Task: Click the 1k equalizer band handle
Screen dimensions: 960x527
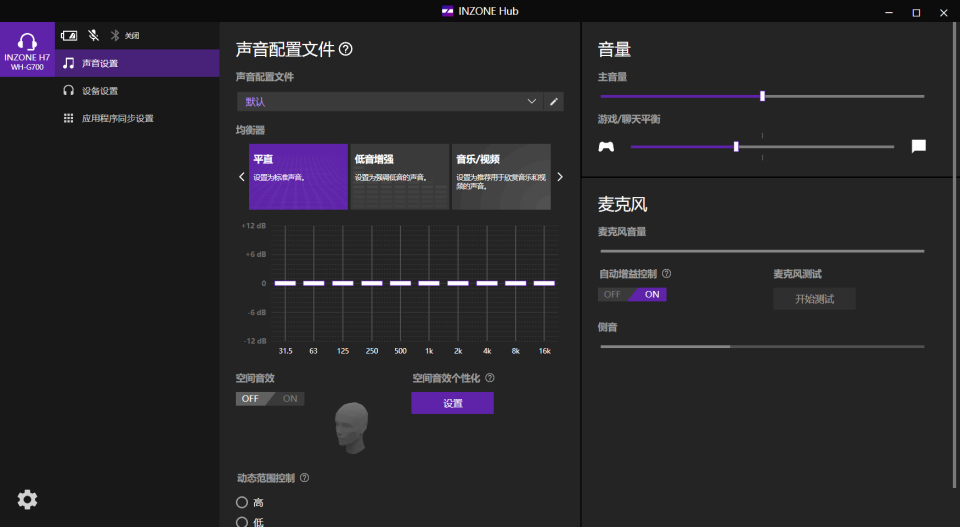Action: [429, 283]
